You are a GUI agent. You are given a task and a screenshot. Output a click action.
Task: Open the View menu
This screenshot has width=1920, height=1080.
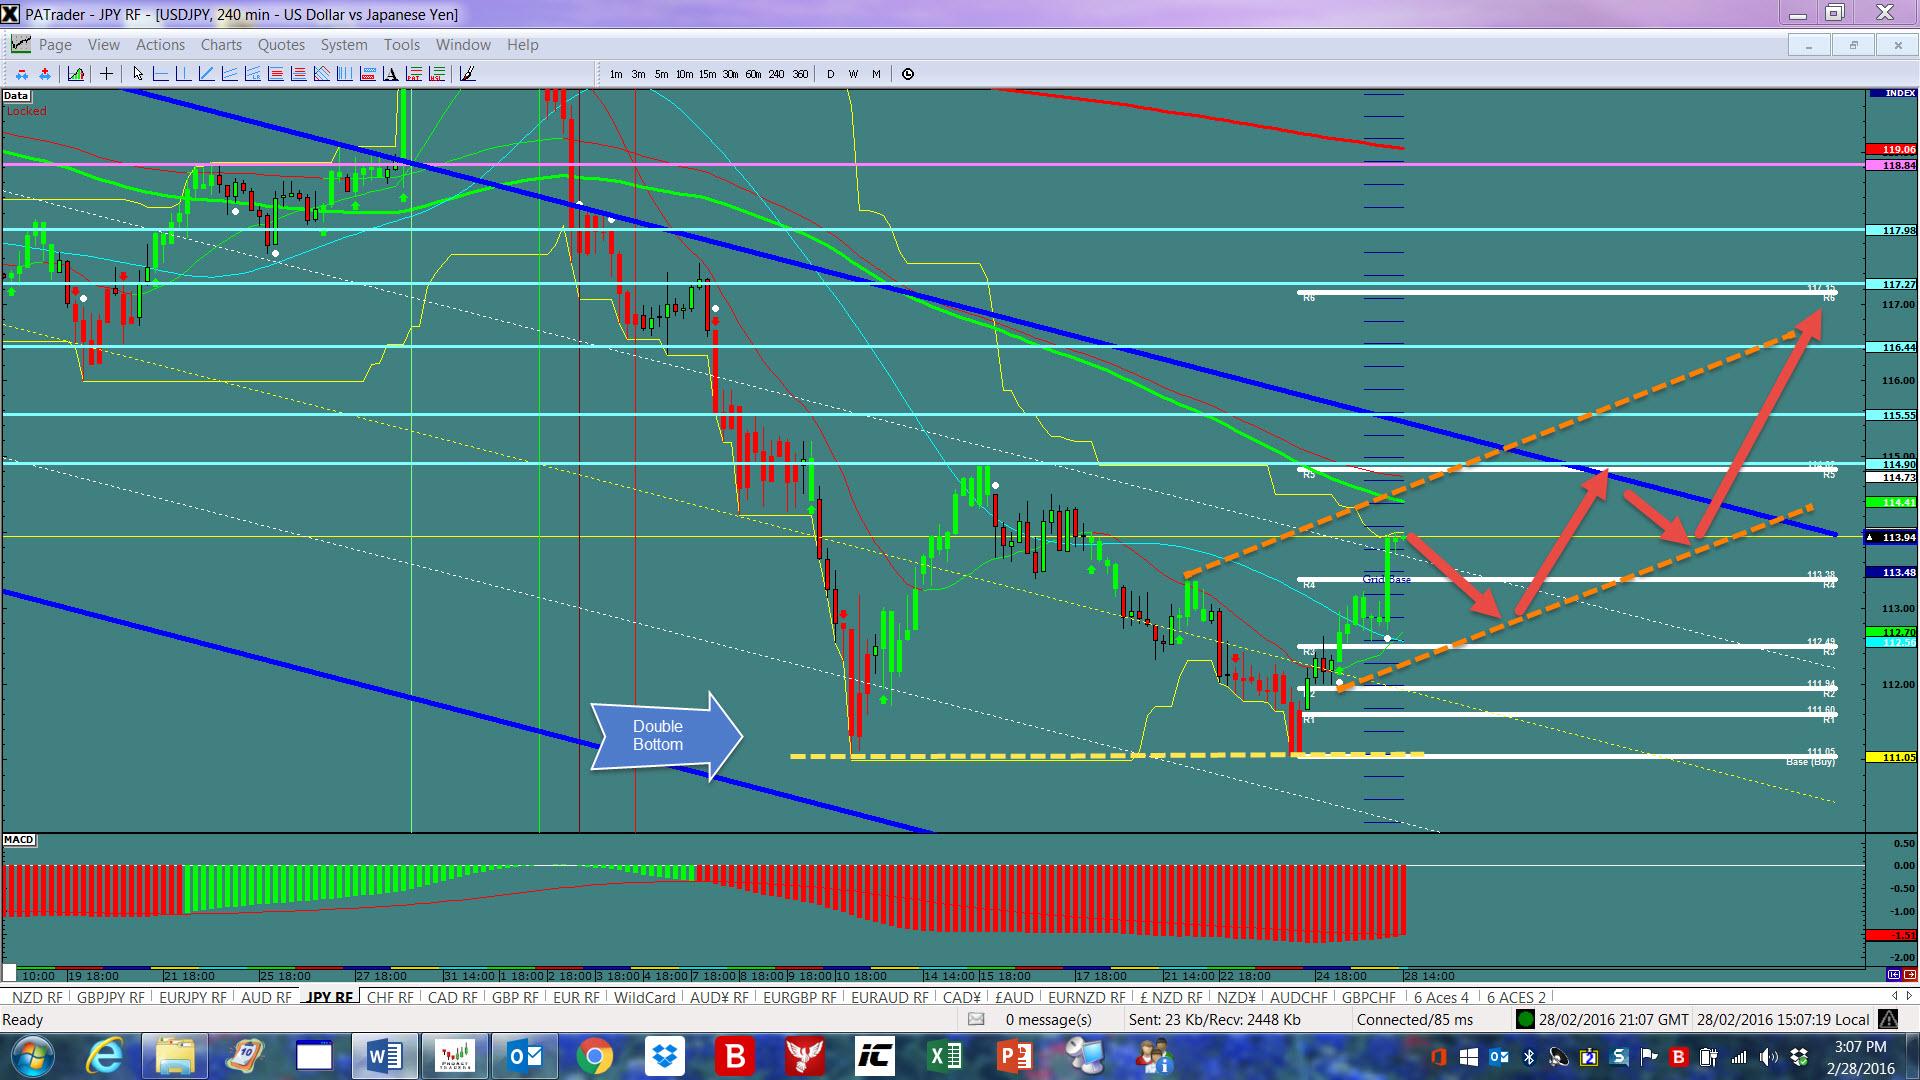(104, 45)
